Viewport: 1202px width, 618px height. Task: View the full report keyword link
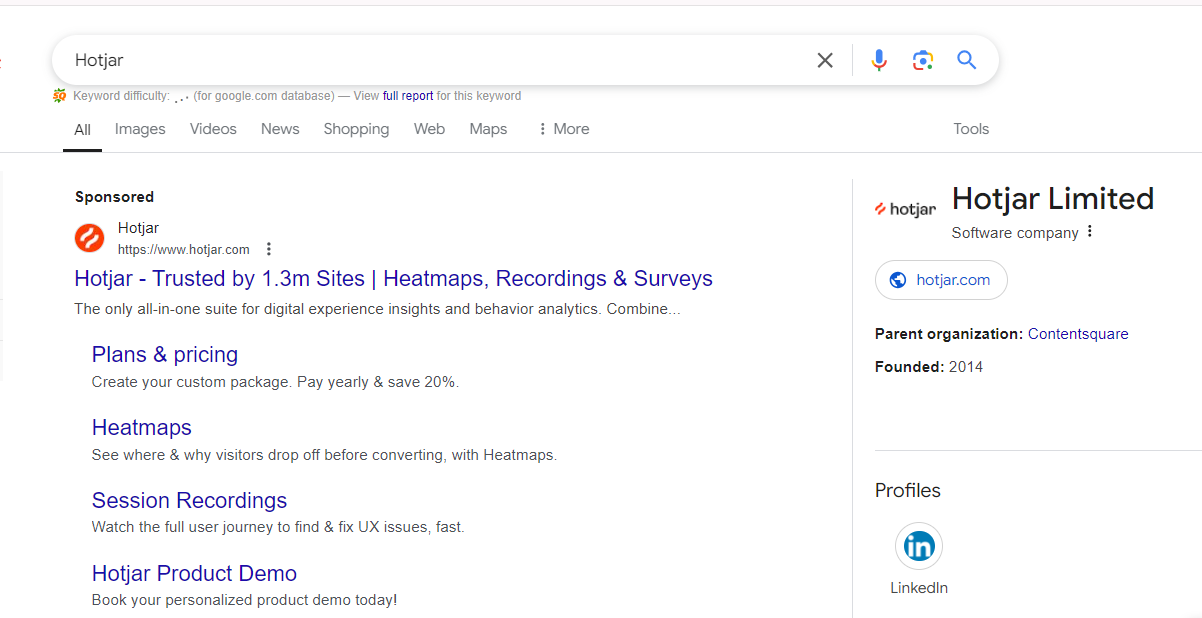coord(408,96)
